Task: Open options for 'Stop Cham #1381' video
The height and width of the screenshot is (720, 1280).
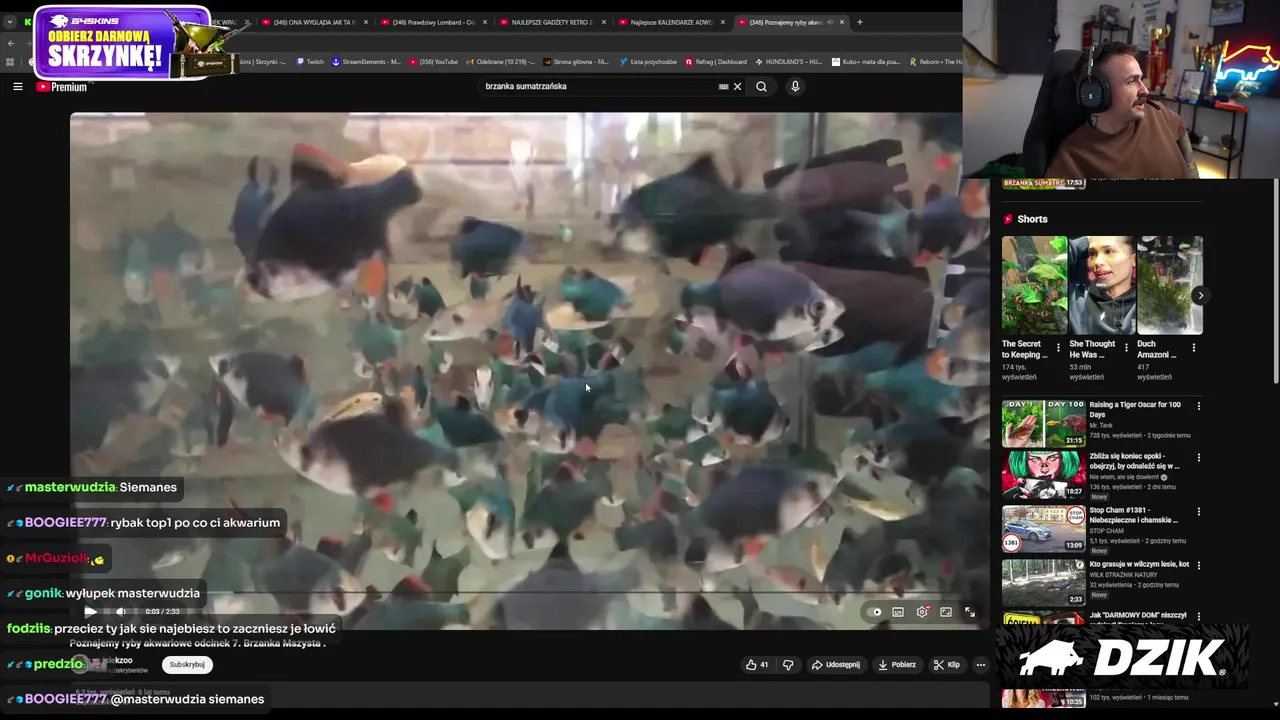Action: [x=1198, y=512]
